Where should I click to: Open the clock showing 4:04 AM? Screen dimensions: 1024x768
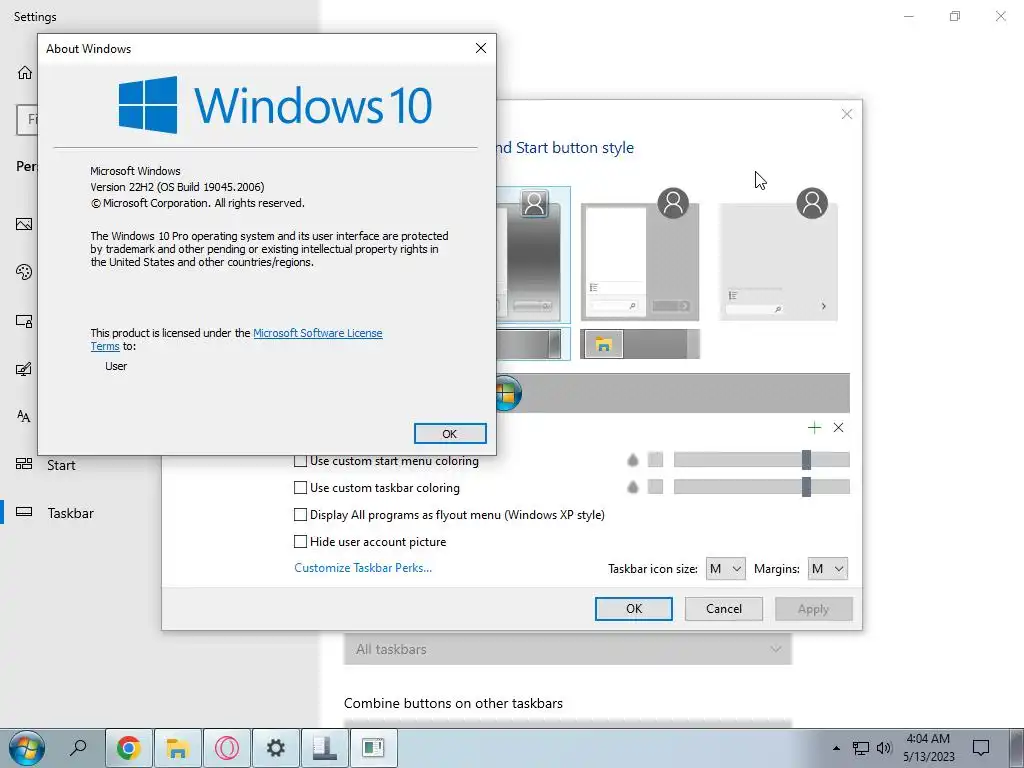pos(929,748)
